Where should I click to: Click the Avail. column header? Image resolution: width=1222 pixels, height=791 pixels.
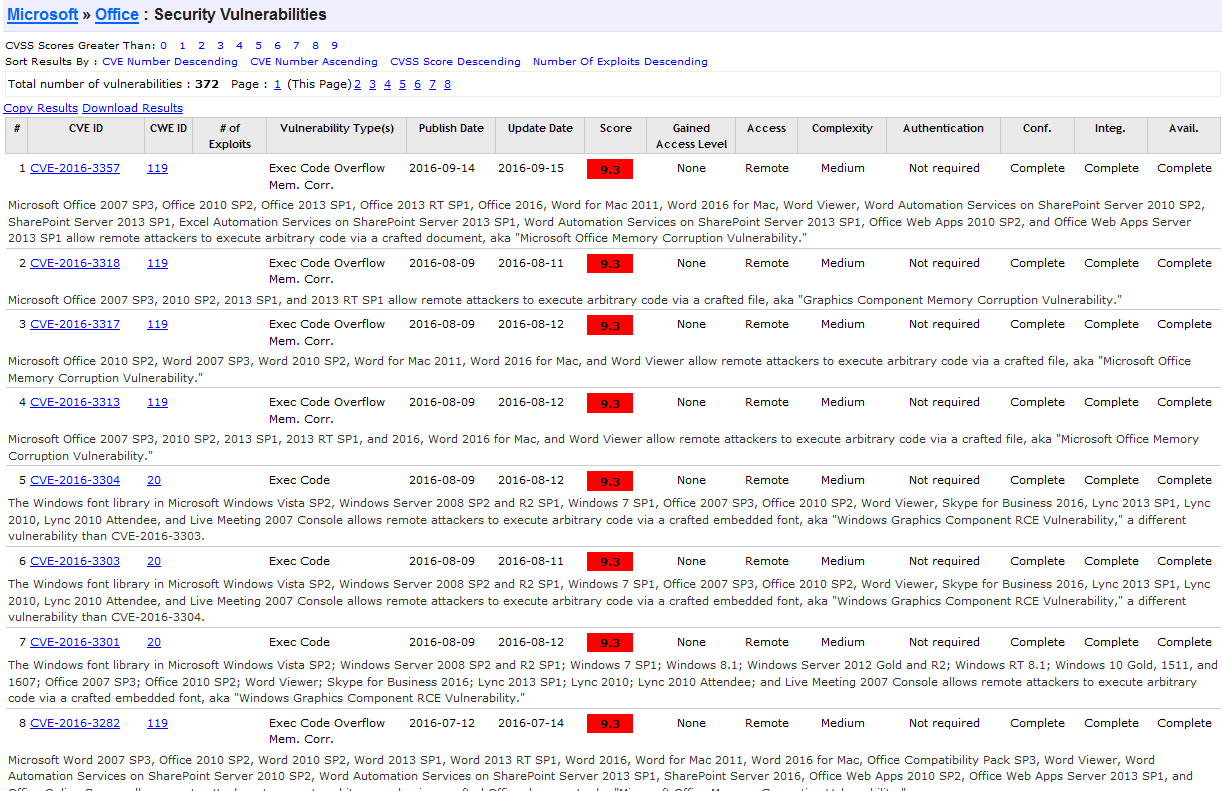click(1184, 136)
